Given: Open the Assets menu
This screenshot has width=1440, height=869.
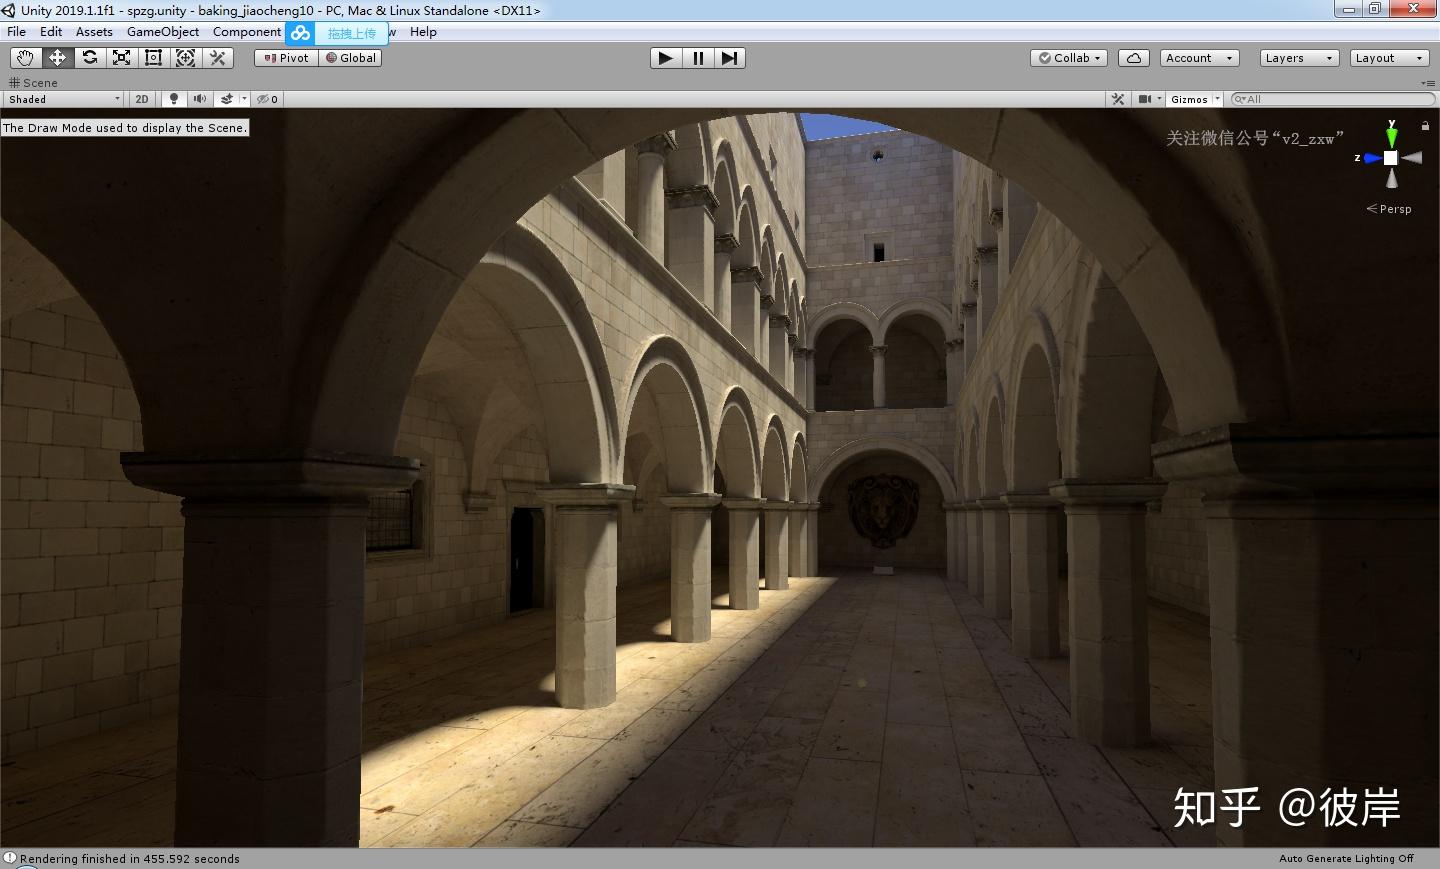Looking at the screenshot, I should [94, 32].
